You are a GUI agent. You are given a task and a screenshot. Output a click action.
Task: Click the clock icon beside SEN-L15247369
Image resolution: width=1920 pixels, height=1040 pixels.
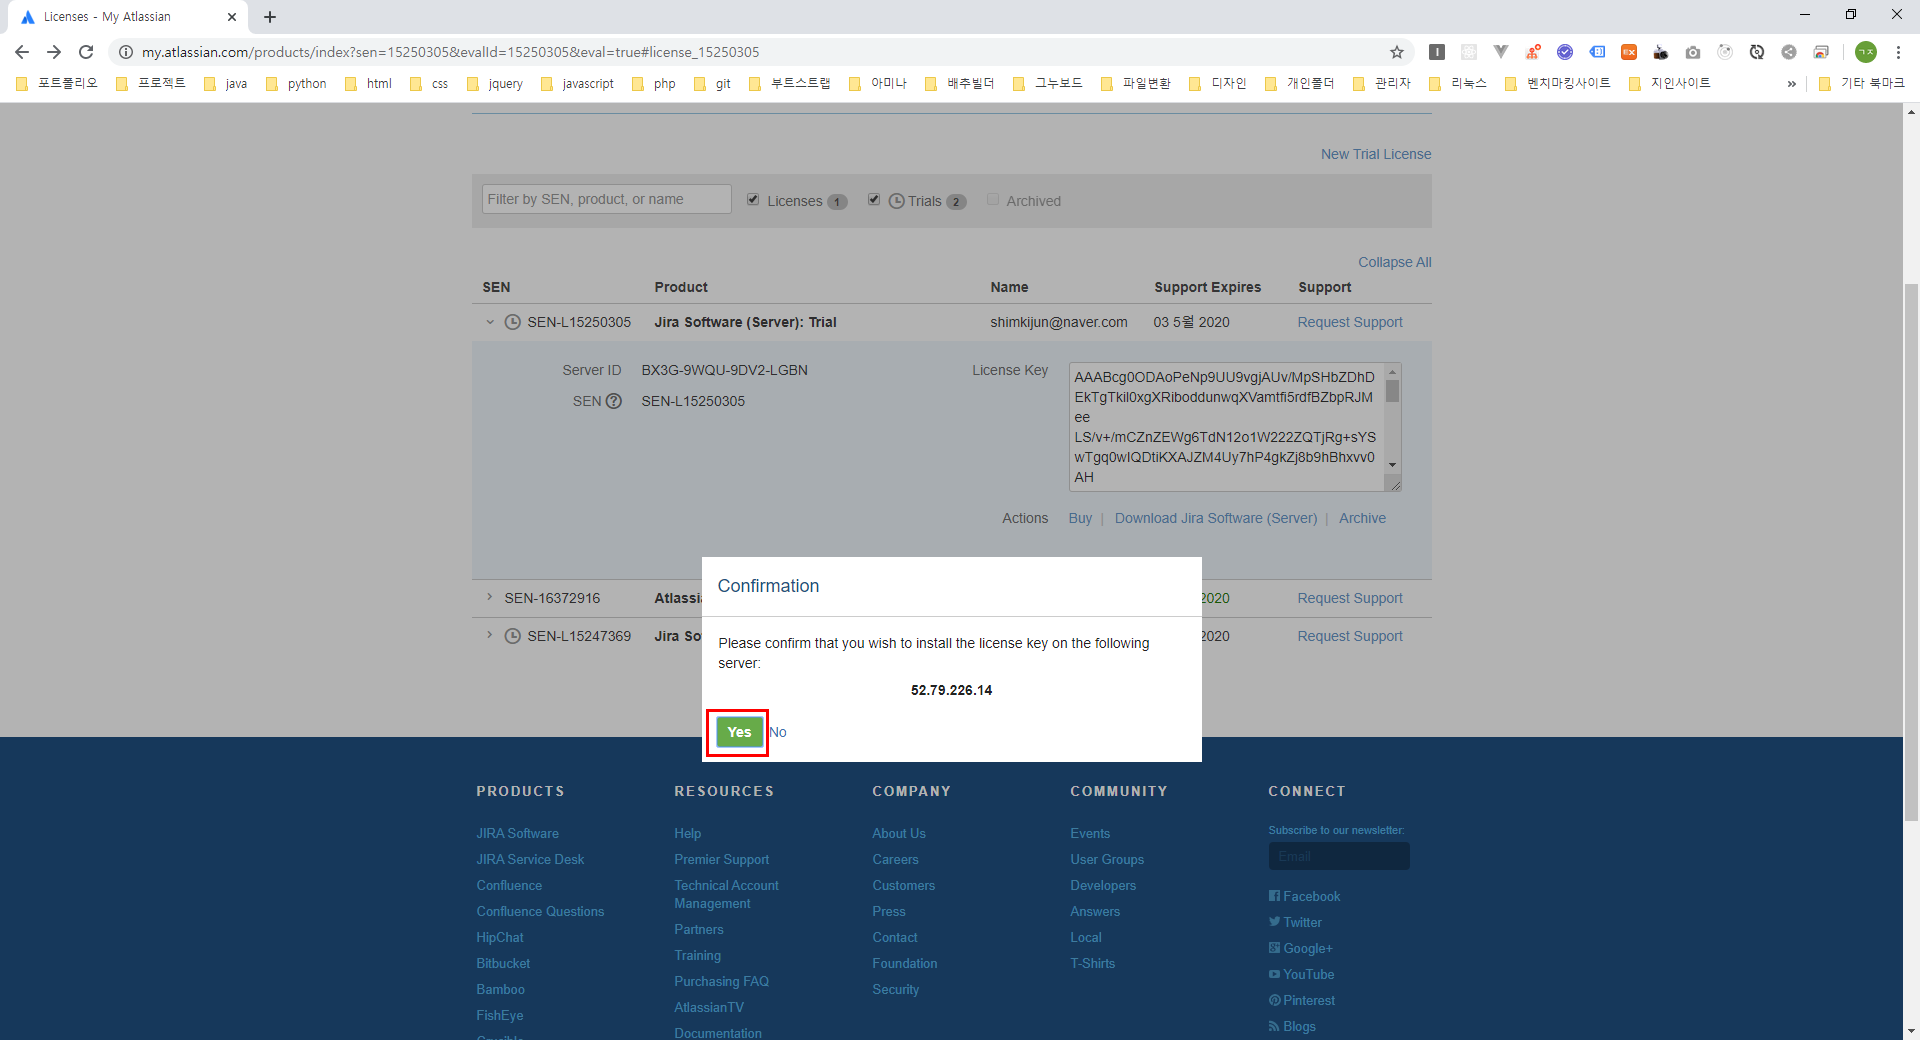[x=513, y=636]
